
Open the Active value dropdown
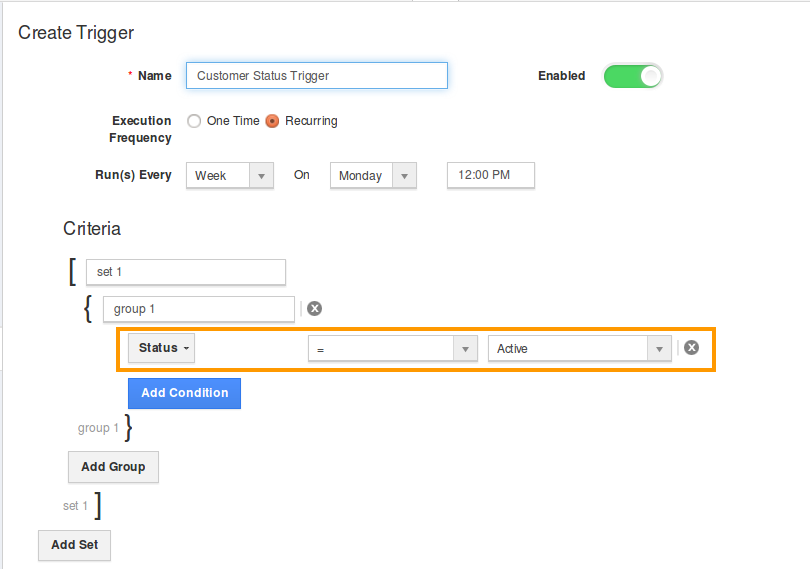coord(580,349)
